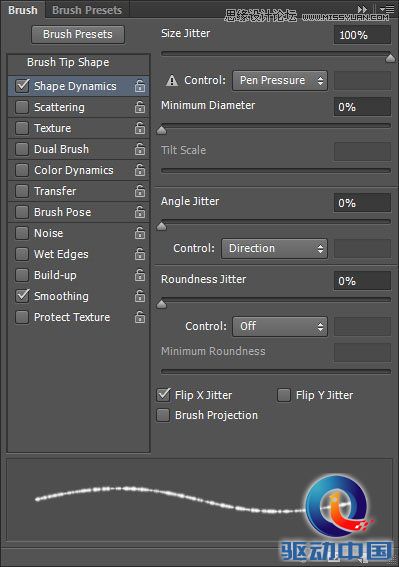Enable the Brush Pose checkbox
399x567 pixels.
[22, 212]
